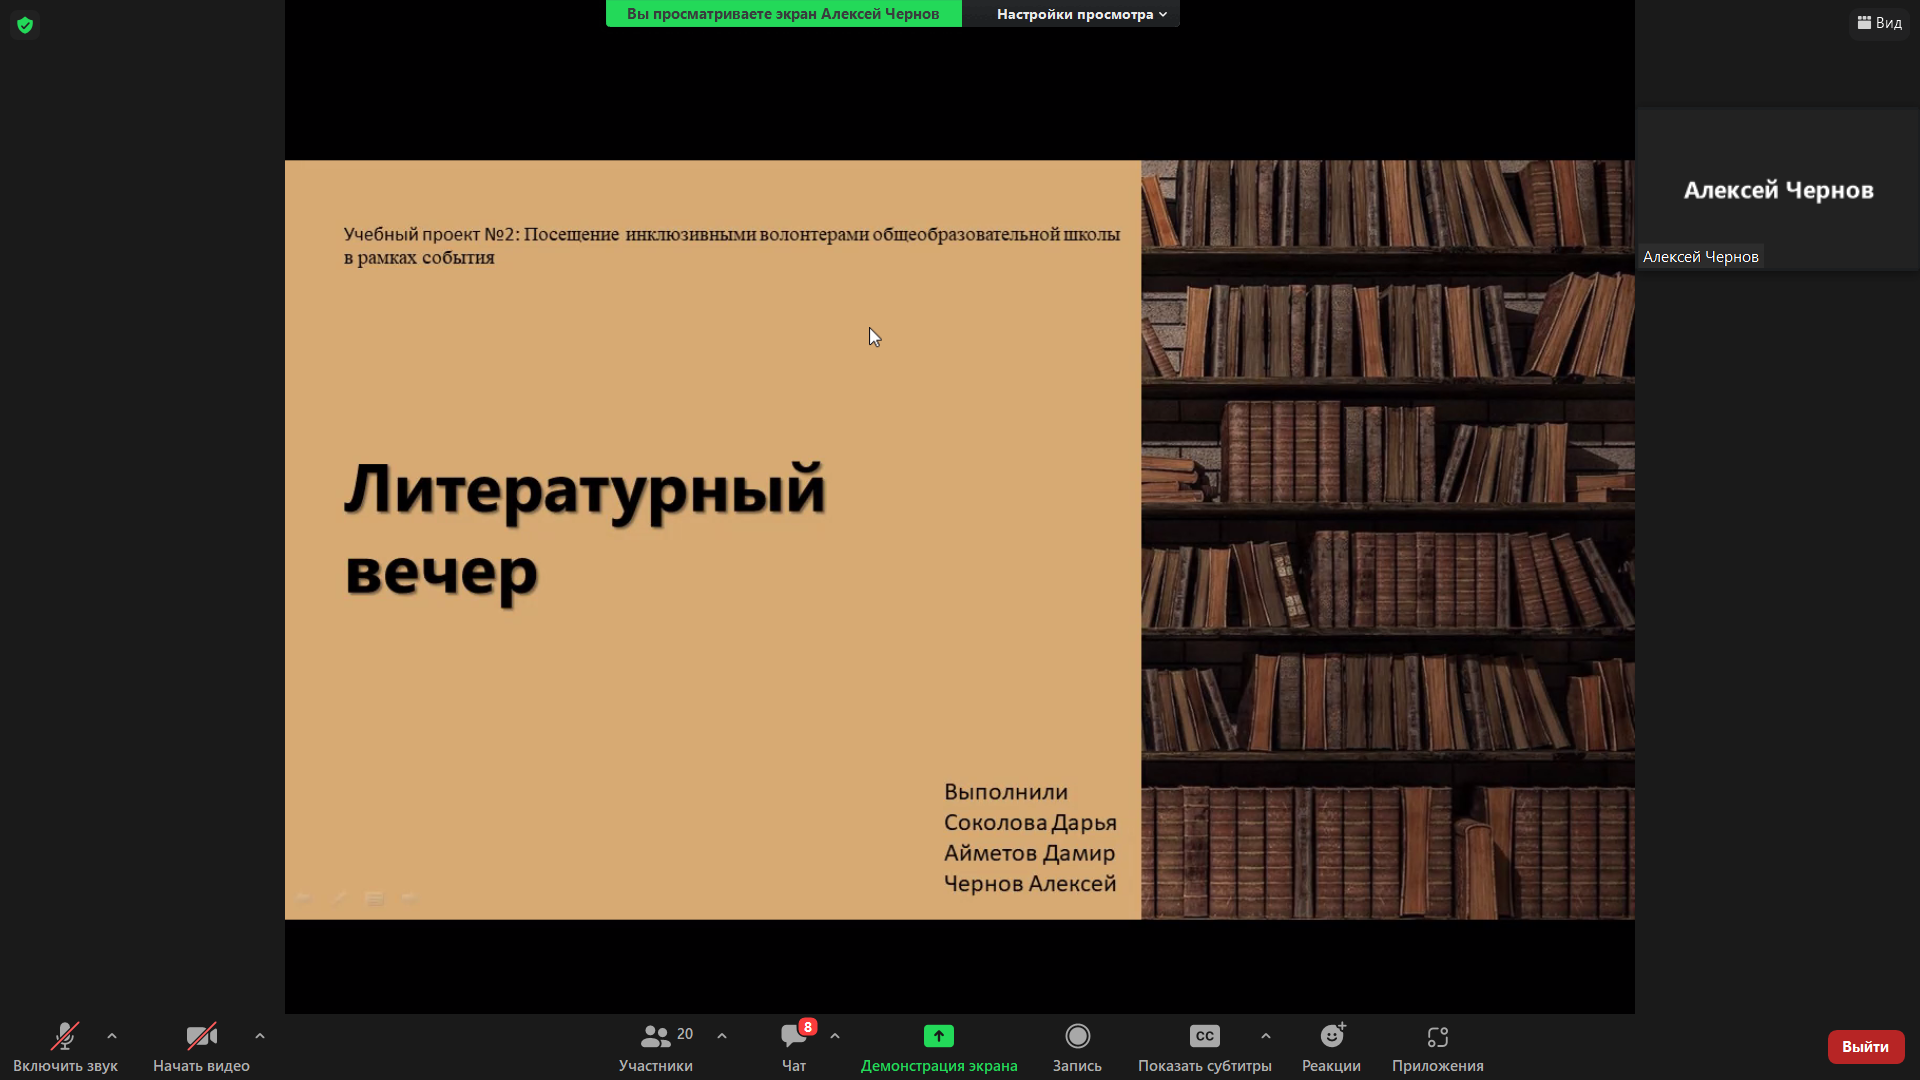
Task: Expand subtitles options caret
Action: [1266, 1036]
